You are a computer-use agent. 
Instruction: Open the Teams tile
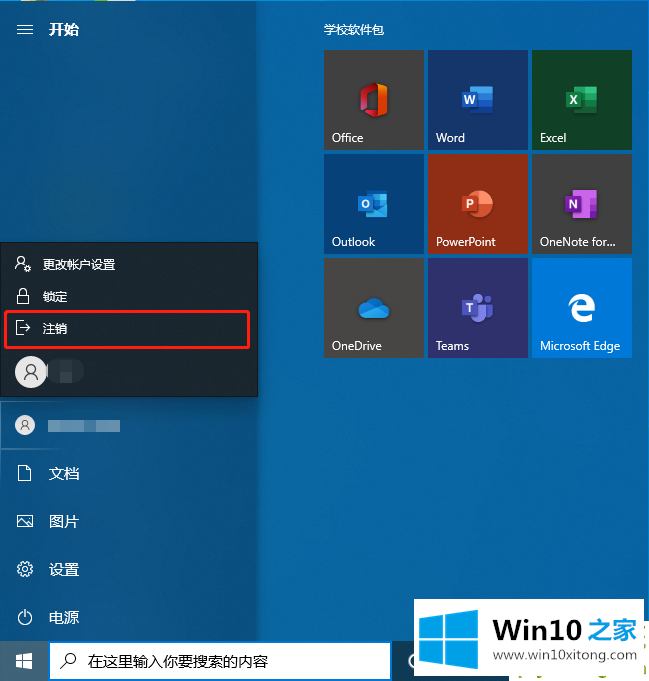tap(478, 308)
